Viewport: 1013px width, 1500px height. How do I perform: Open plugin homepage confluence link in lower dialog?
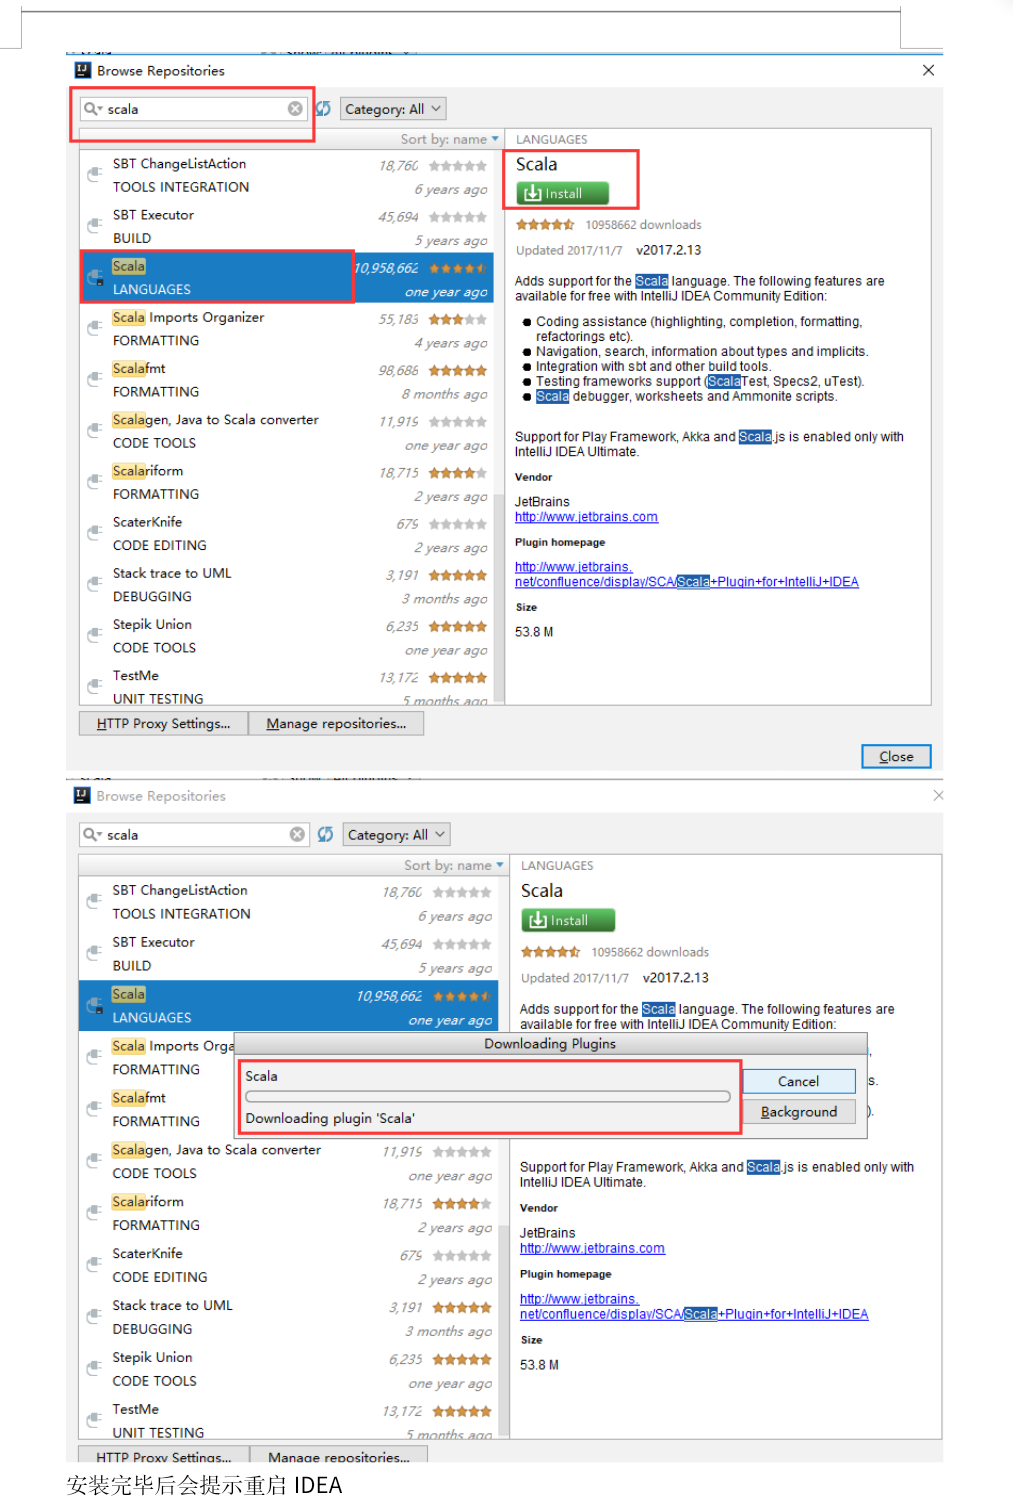tap(694, 1306)
